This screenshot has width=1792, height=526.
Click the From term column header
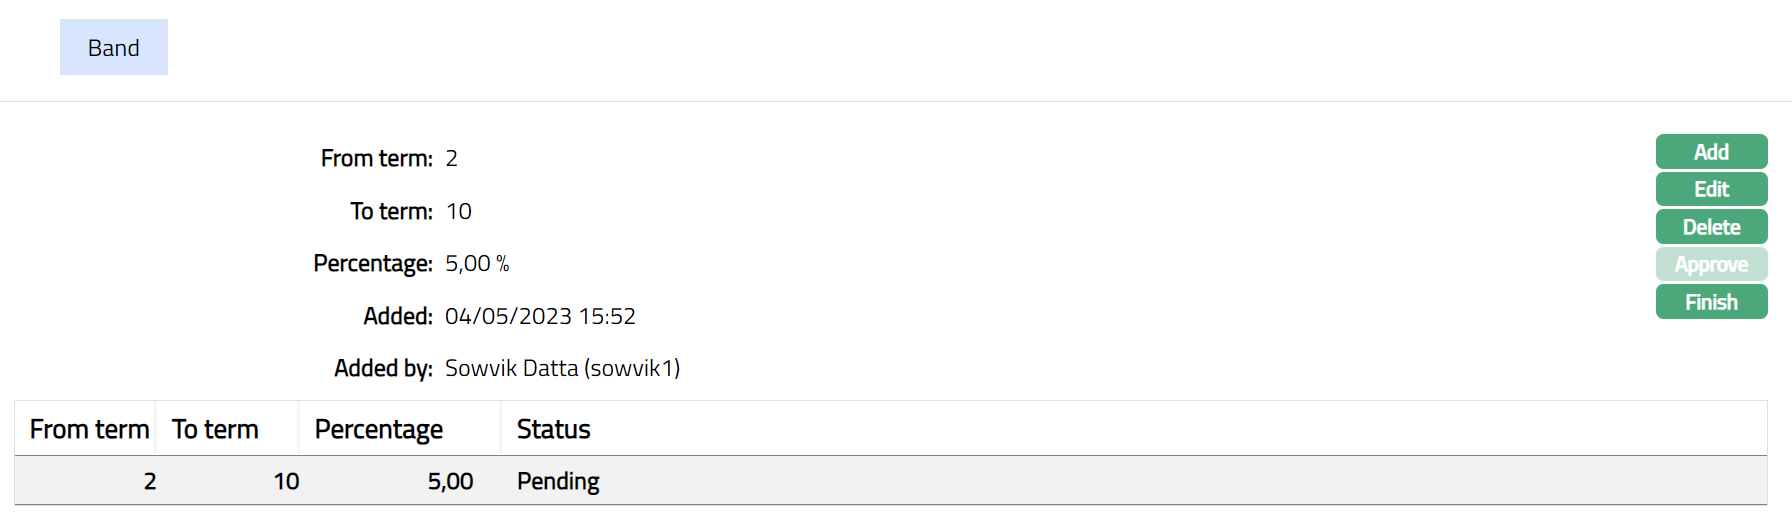pyautogui.click(x=89, y=429)
